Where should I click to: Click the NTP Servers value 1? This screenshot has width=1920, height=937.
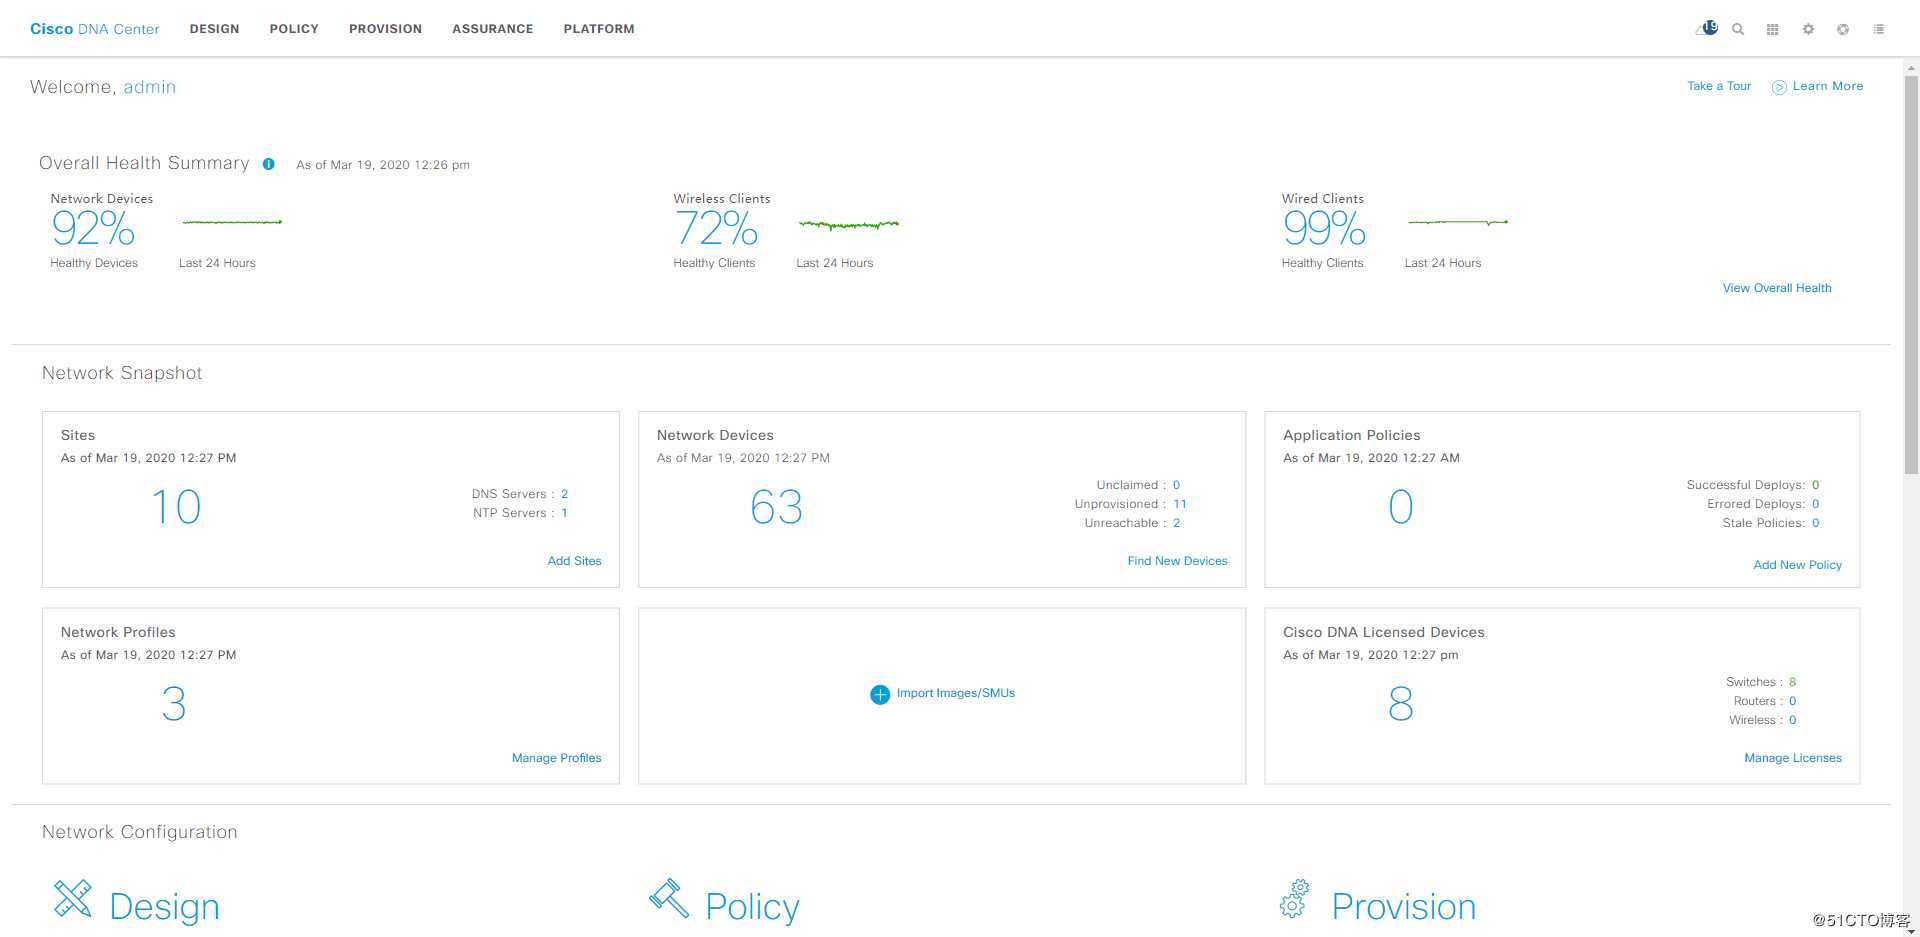click(x=564, y=513)
